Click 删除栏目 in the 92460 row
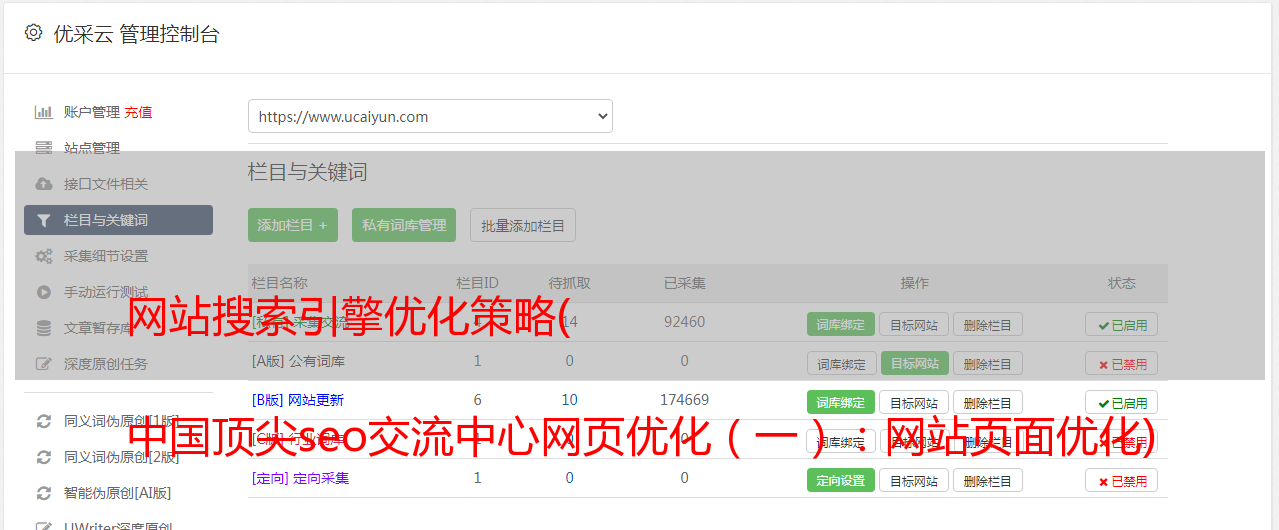The image size is (1279, 530). (x=987, y=324)
